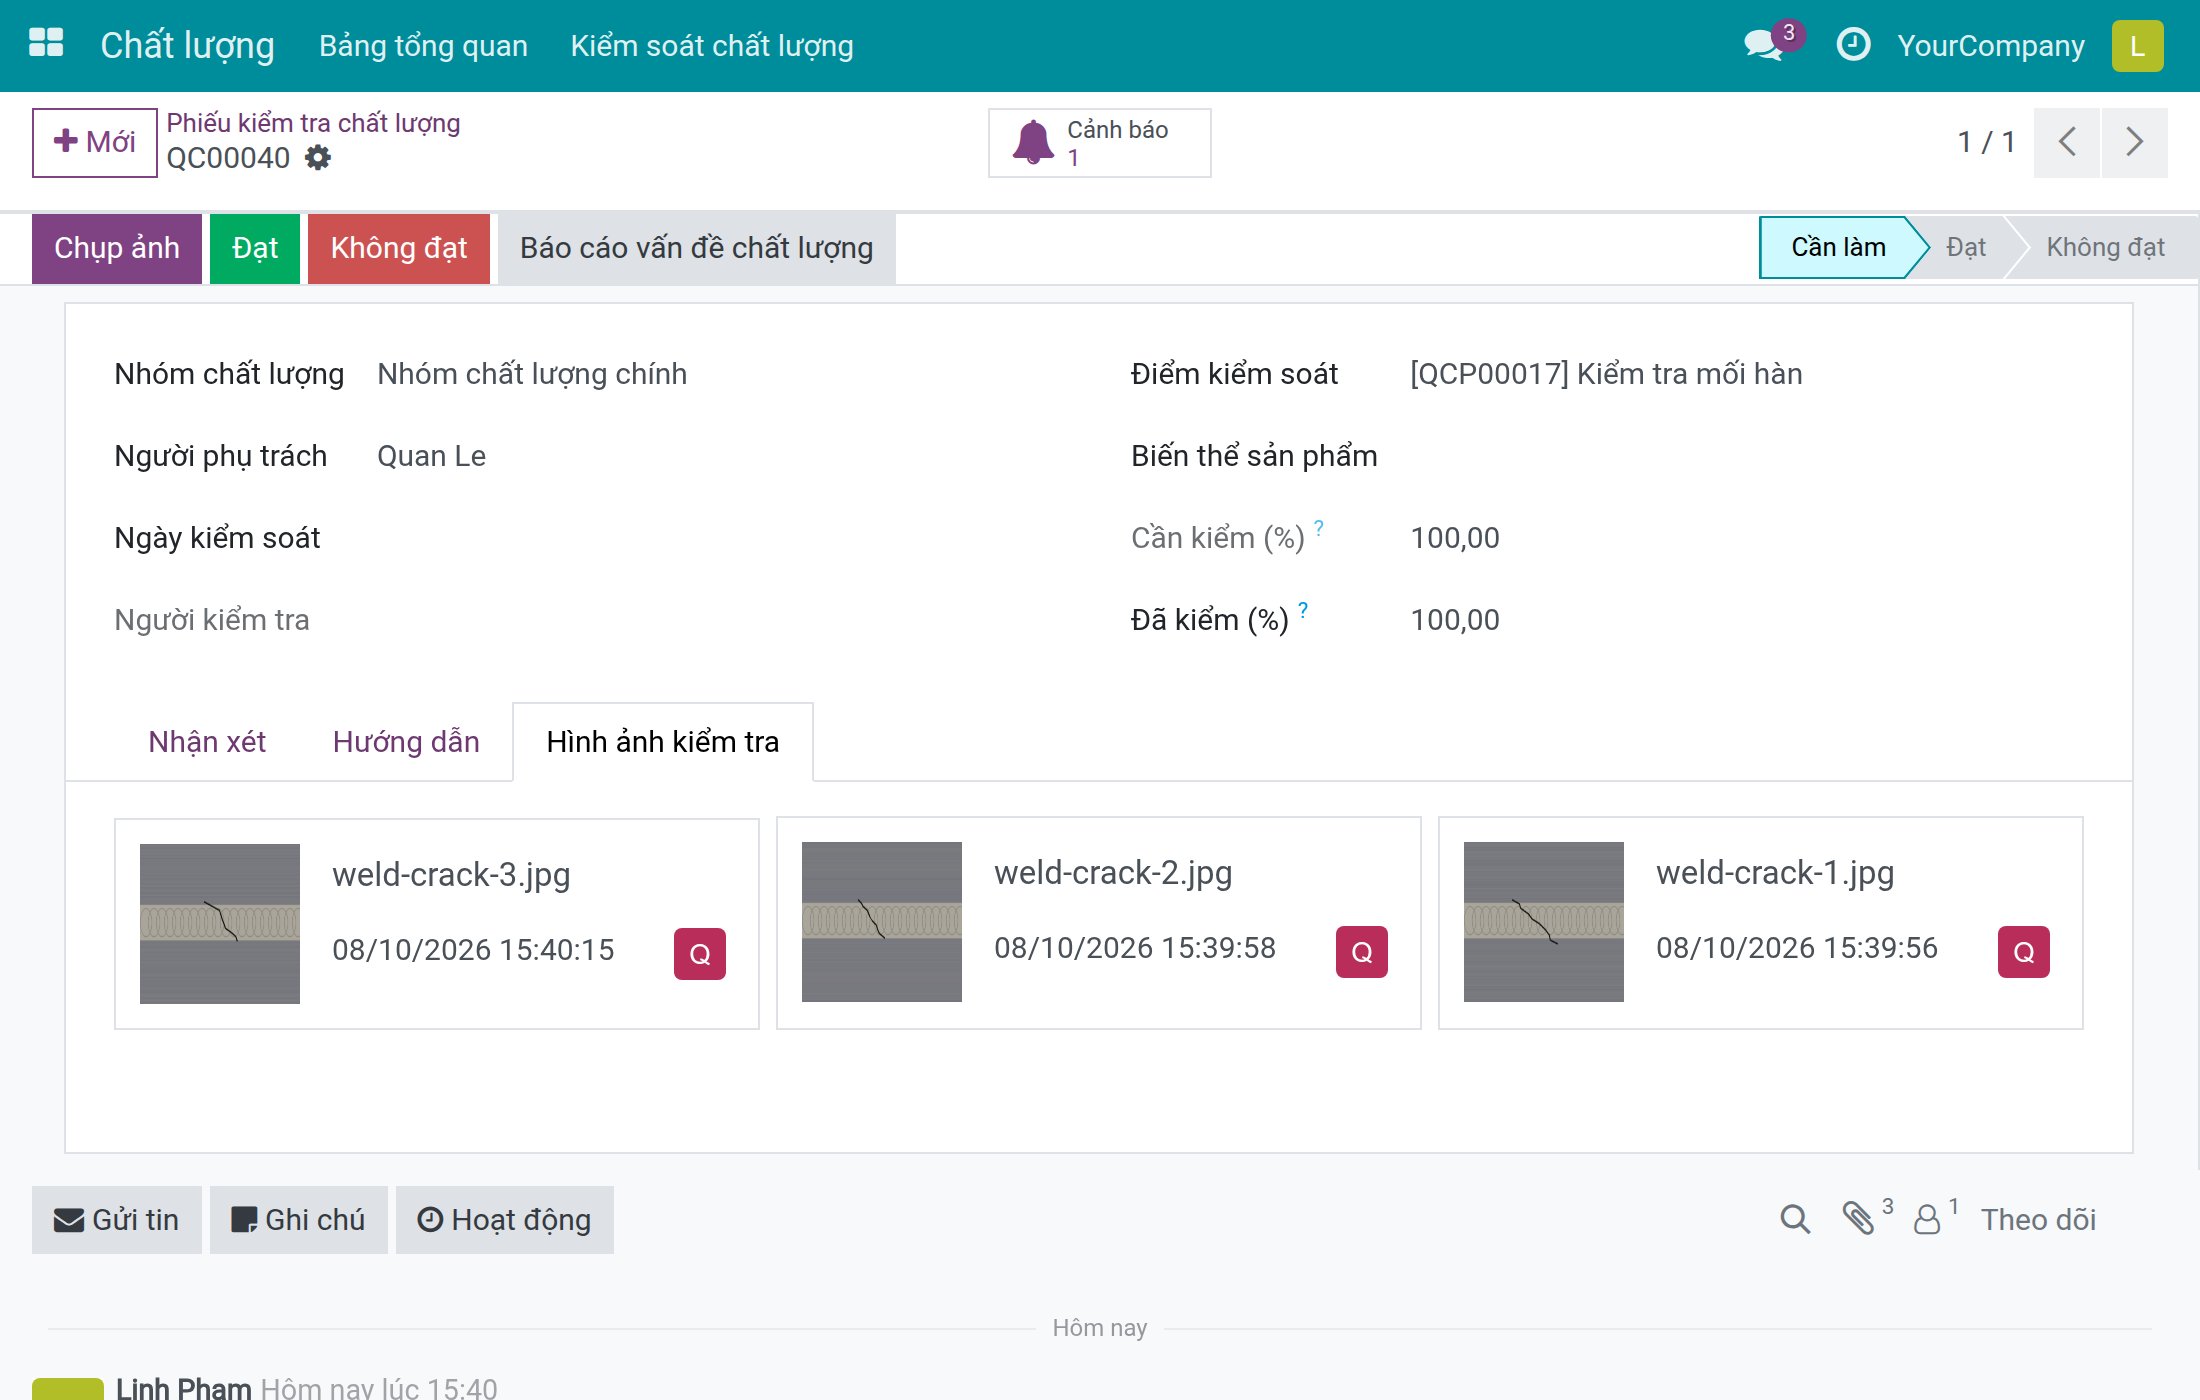Click the red Không đạt button
Image resolution: width=2200 pixels, height=1400 pixels.
click(398, 248)
